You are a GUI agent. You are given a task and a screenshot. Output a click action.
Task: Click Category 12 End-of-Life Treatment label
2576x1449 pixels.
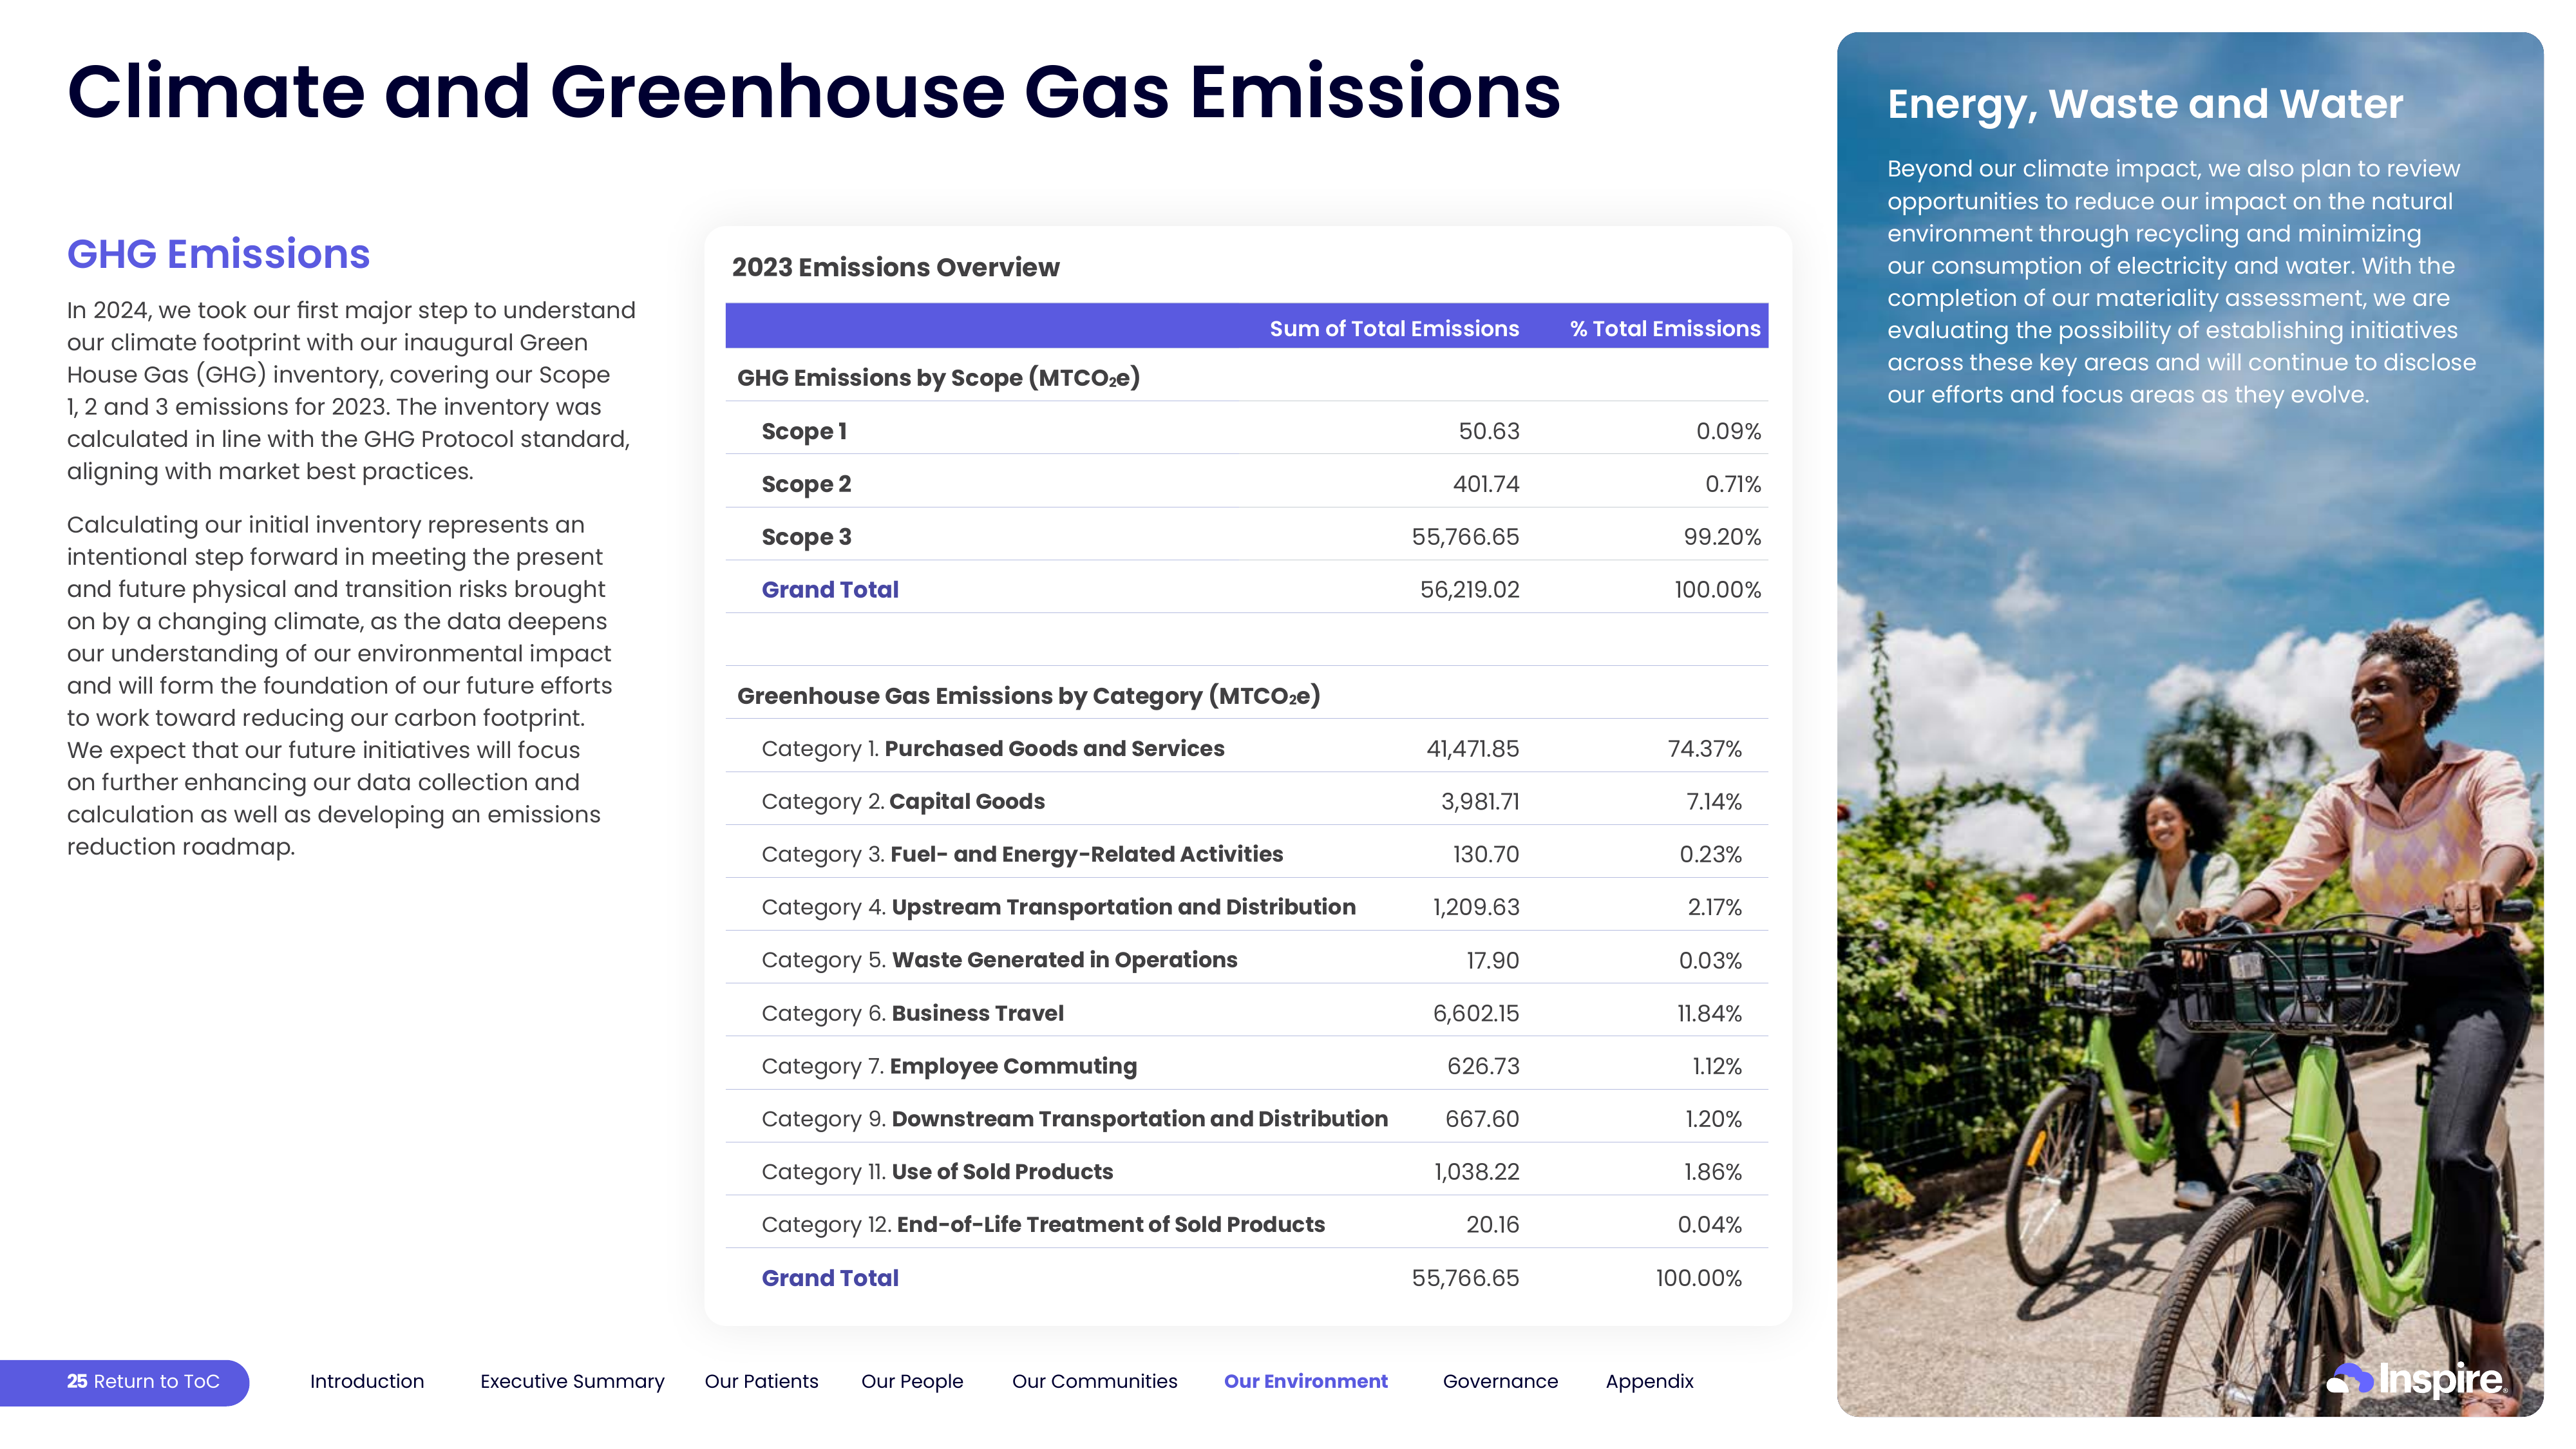point(1043,1225)
